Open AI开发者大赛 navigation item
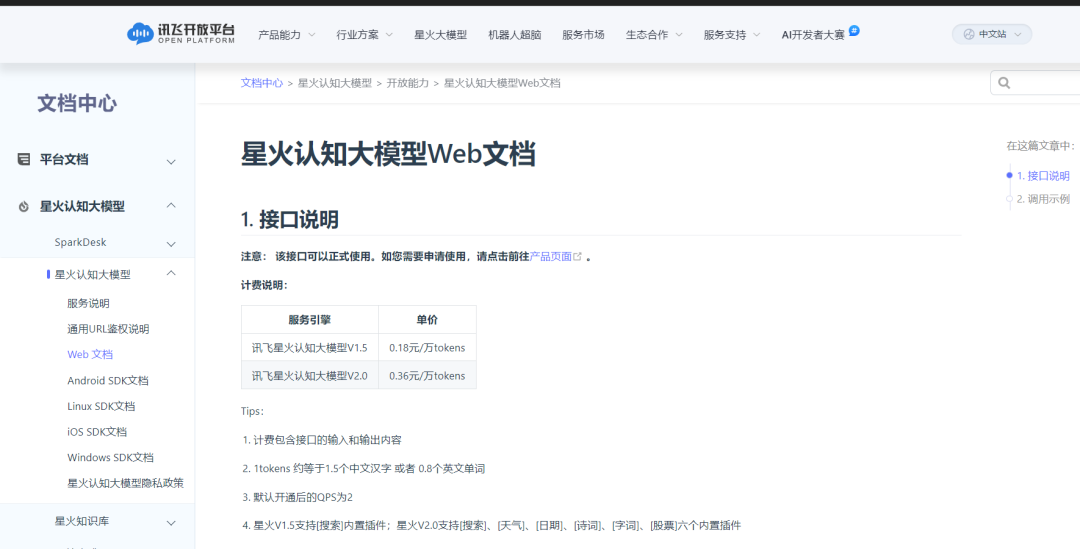 click(x=813, y=34)
